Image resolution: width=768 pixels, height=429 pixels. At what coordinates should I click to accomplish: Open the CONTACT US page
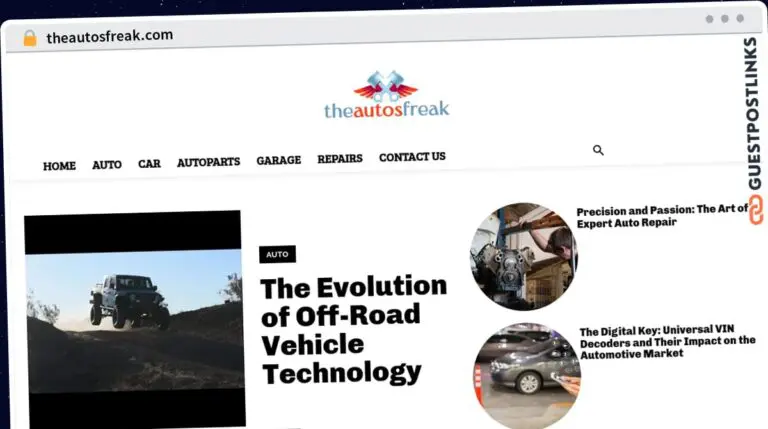pos(412,157)
